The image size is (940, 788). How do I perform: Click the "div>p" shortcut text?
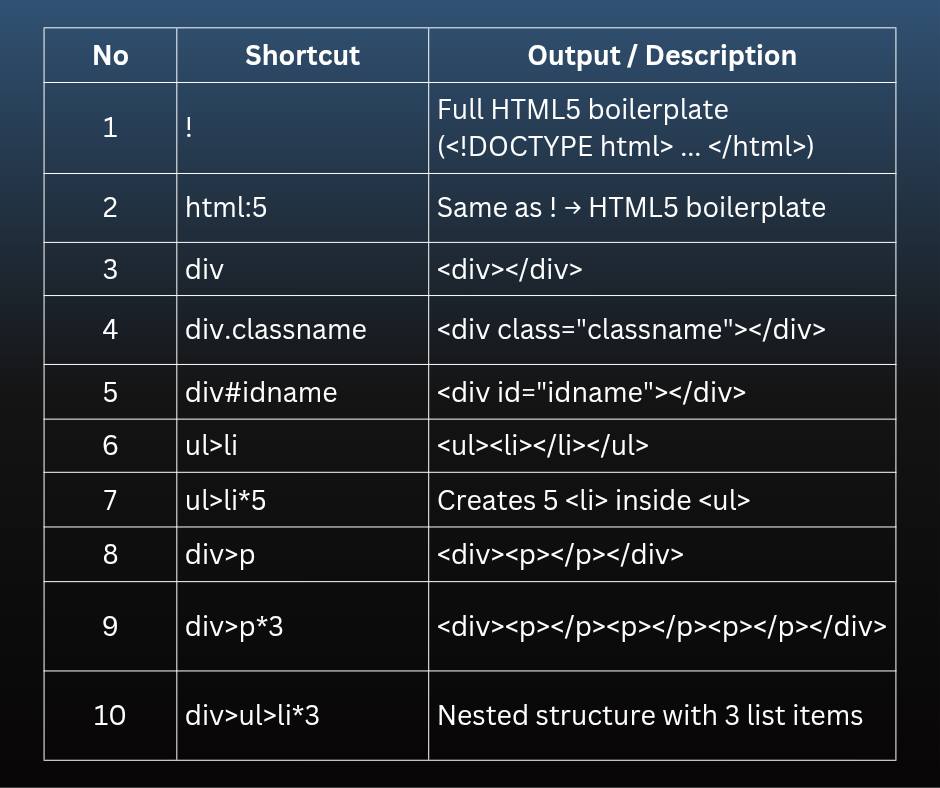(220, 555)
